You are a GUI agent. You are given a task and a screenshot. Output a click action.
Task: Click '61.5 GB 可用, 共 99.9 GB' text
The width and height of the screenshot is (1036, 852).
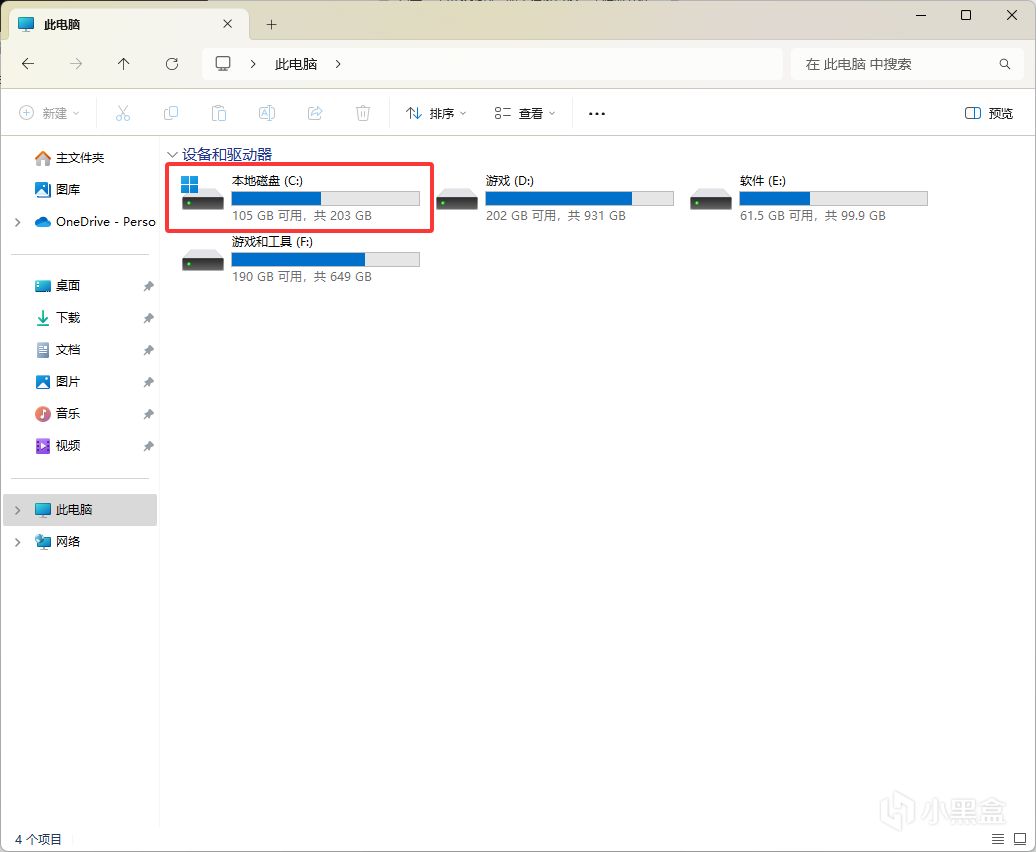(x=813, y=216)
